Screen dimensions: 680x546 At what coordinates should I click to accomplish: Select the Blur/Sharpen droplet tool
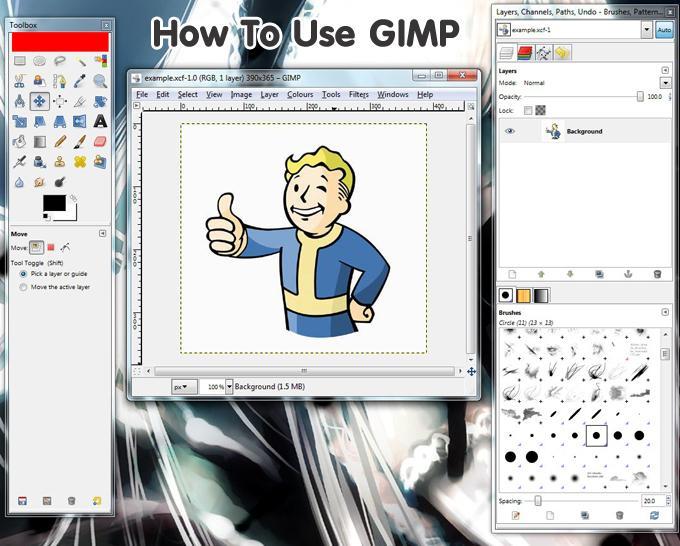pos(20,182)
